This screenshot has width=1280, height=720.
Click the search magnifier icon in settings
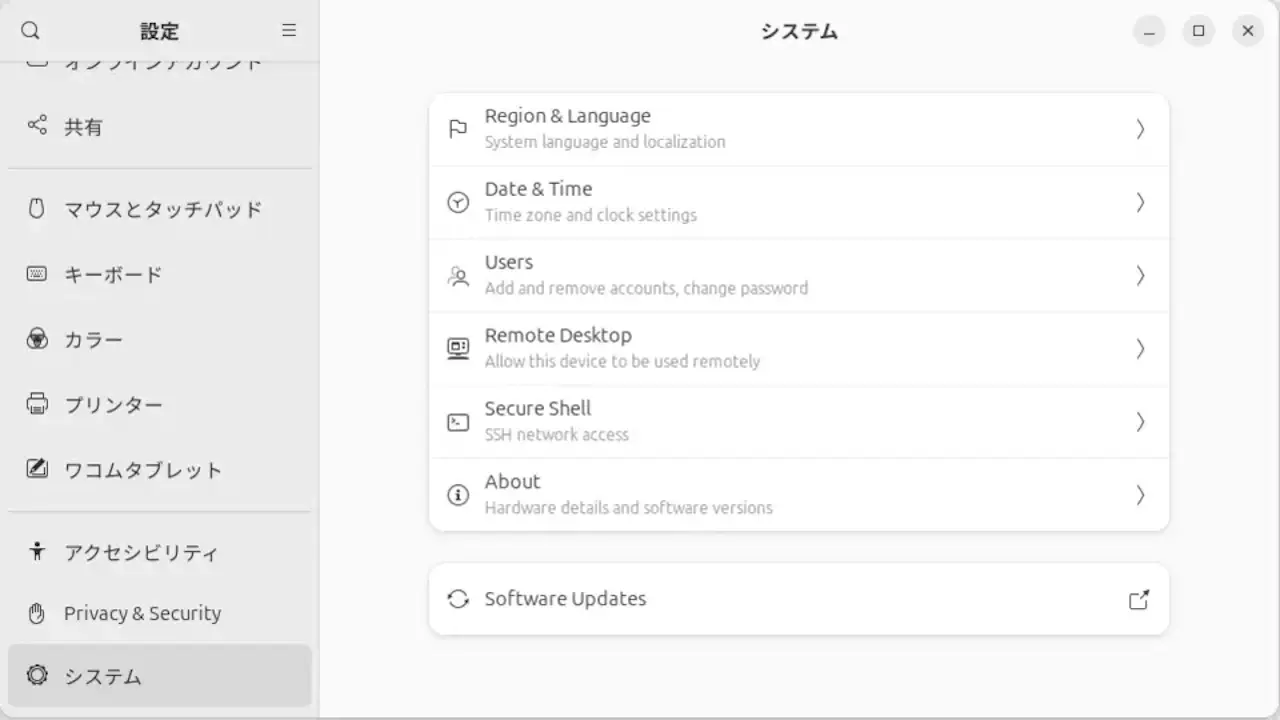coord(30,31)
